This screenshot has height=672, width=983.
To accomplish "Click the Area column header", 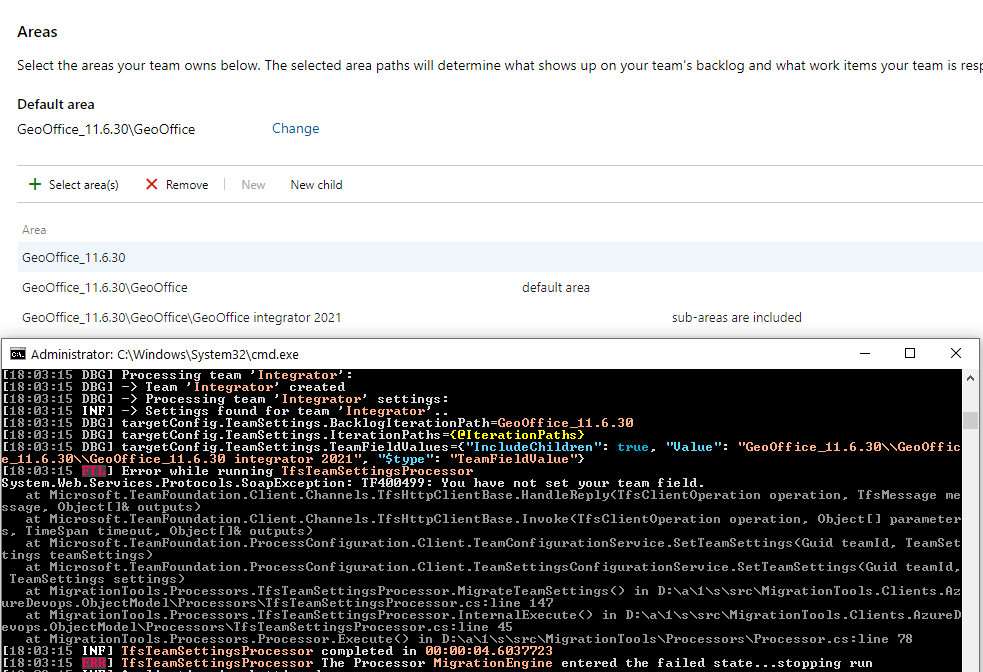I will [x=34, y=229].
